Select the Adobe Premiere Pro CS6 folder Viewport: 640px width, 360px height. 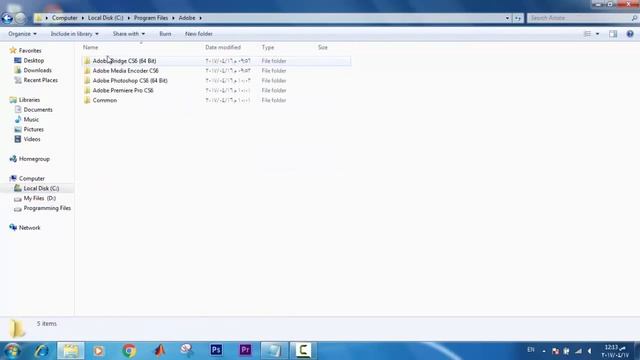[123, 90]
